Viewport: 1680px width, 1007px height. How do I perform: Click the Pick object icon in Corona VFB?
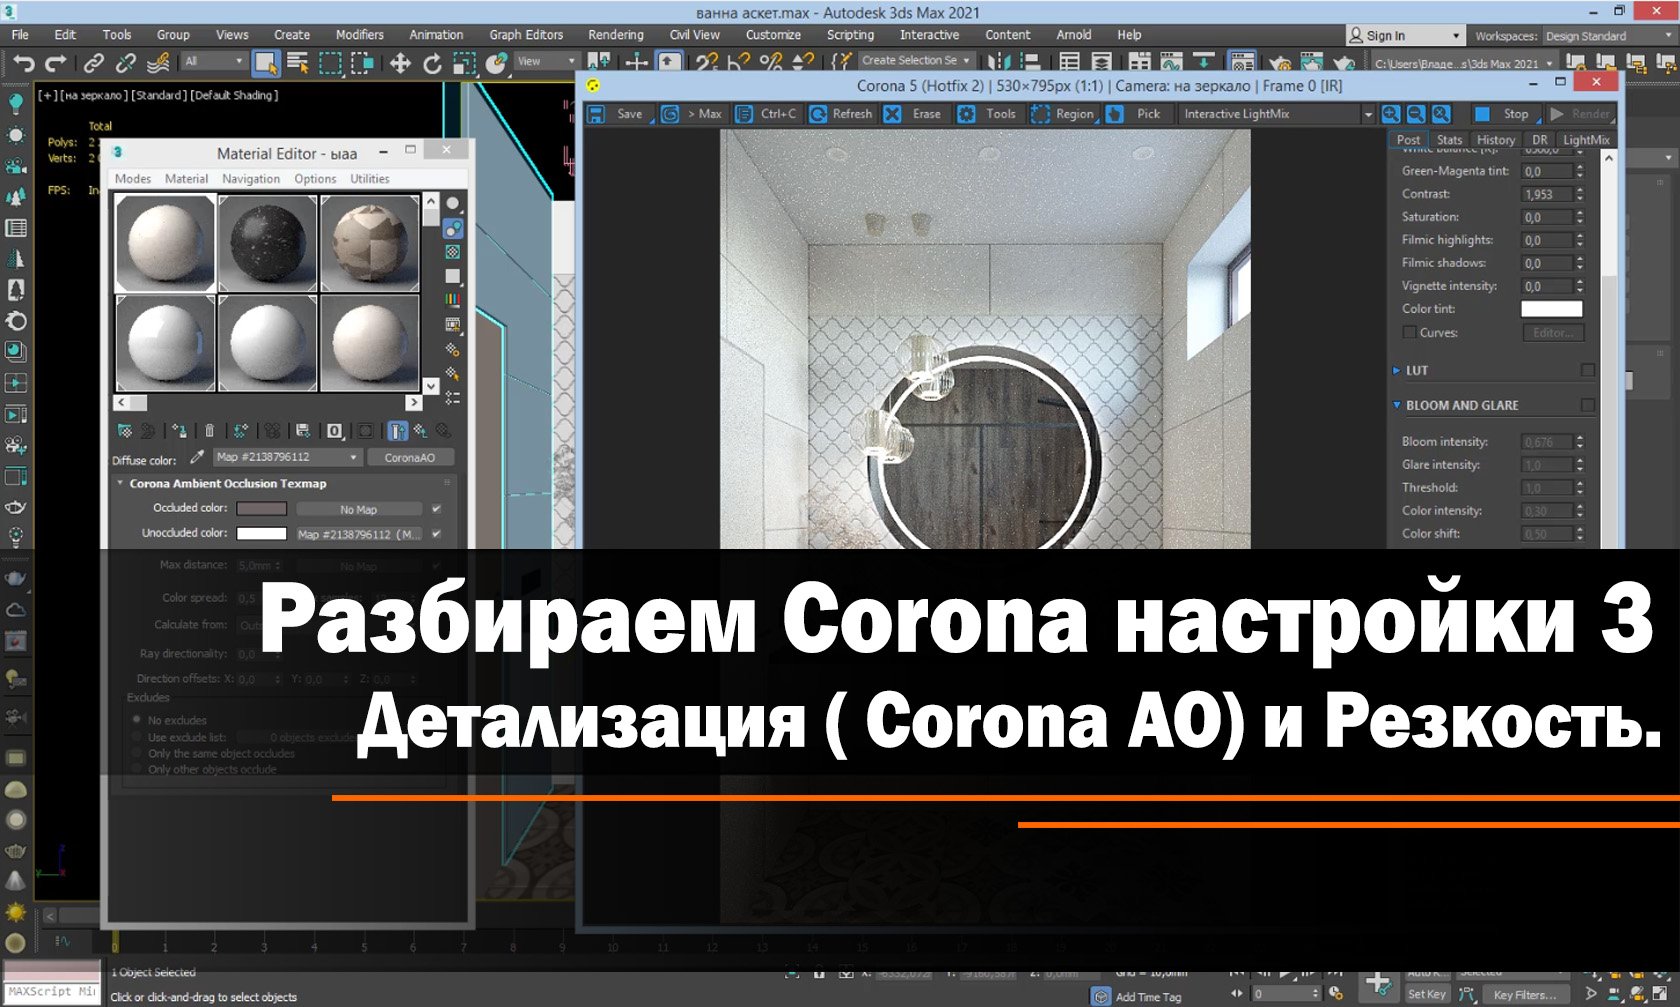[x=1112, y=114]
